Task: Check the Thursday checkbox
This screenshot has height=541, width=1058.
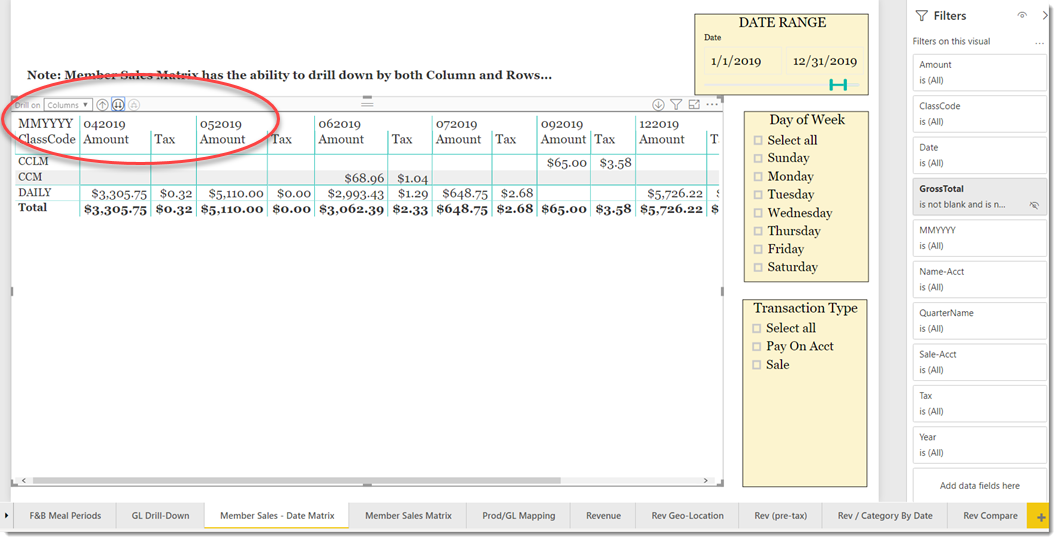Action: point(758,231)
